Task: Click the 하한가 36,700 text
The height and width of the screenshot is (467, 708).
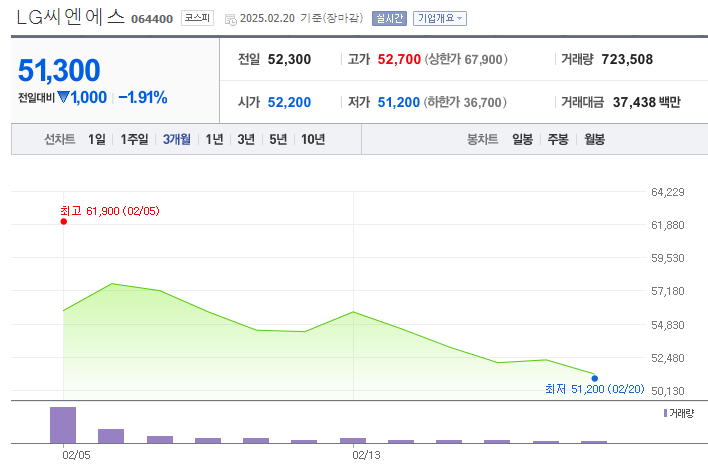Action: tap(465, 102)
